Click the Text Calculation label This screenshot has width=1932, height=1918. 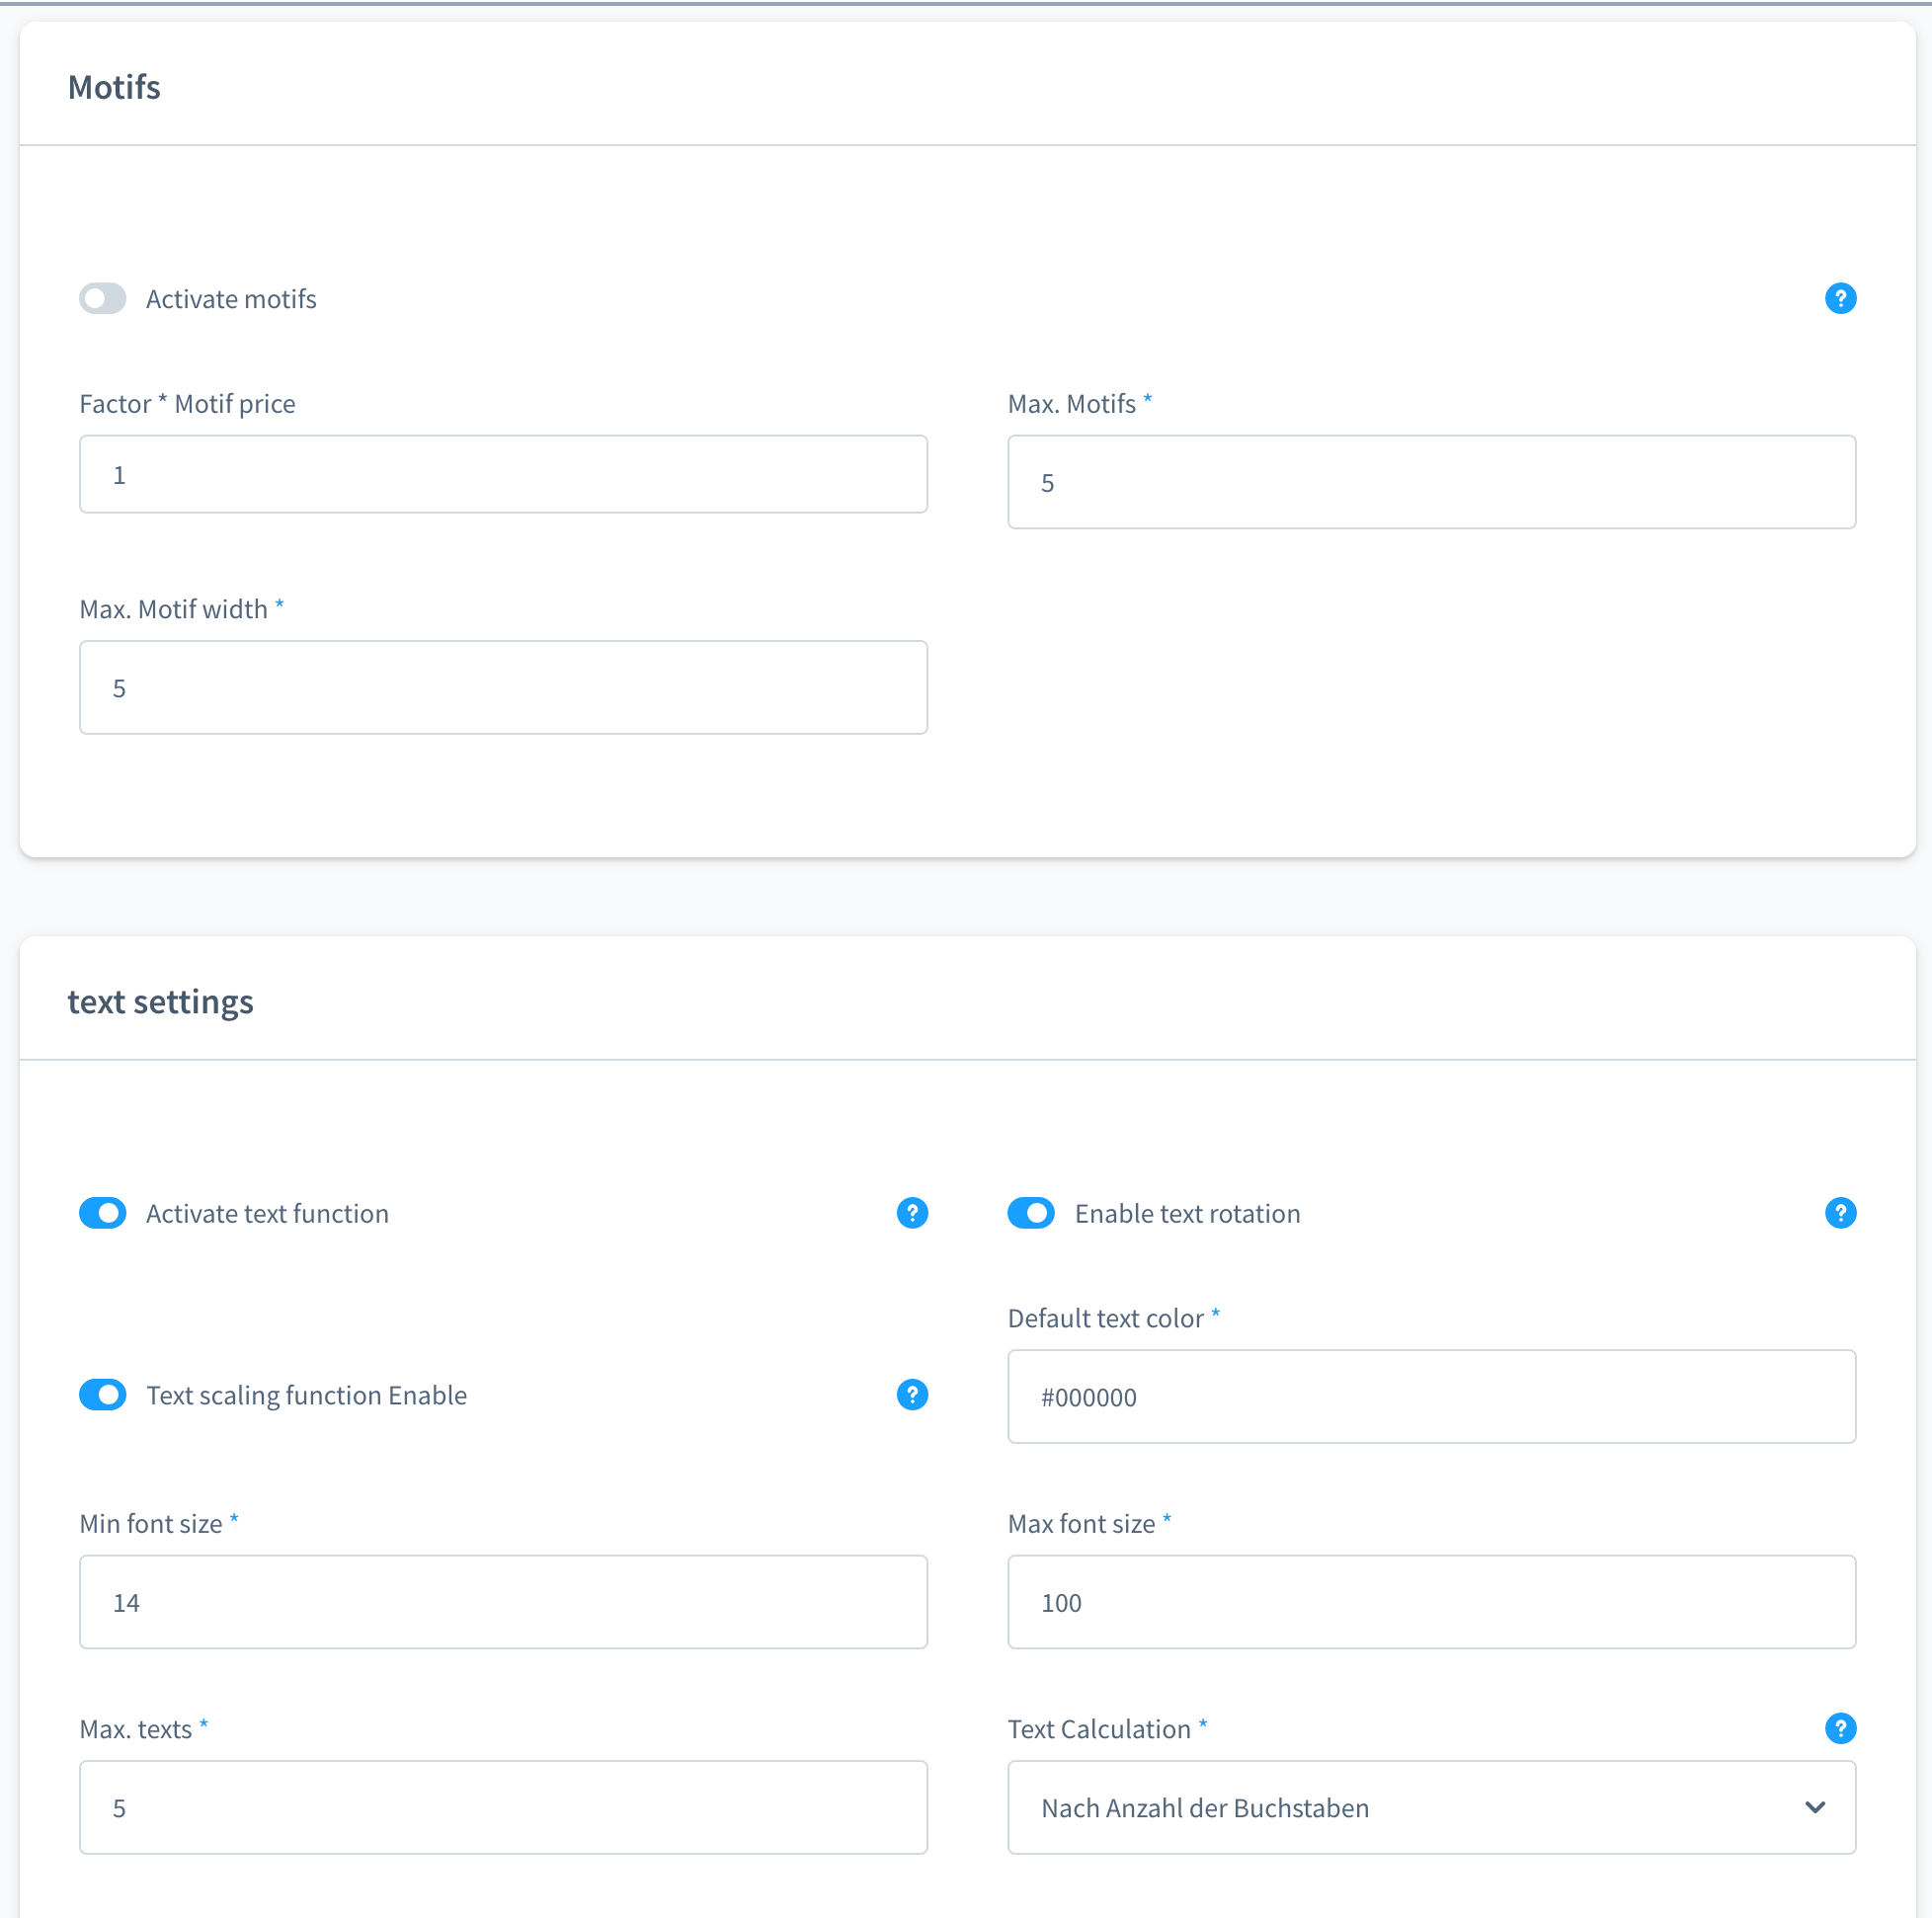[1099, 1729]
